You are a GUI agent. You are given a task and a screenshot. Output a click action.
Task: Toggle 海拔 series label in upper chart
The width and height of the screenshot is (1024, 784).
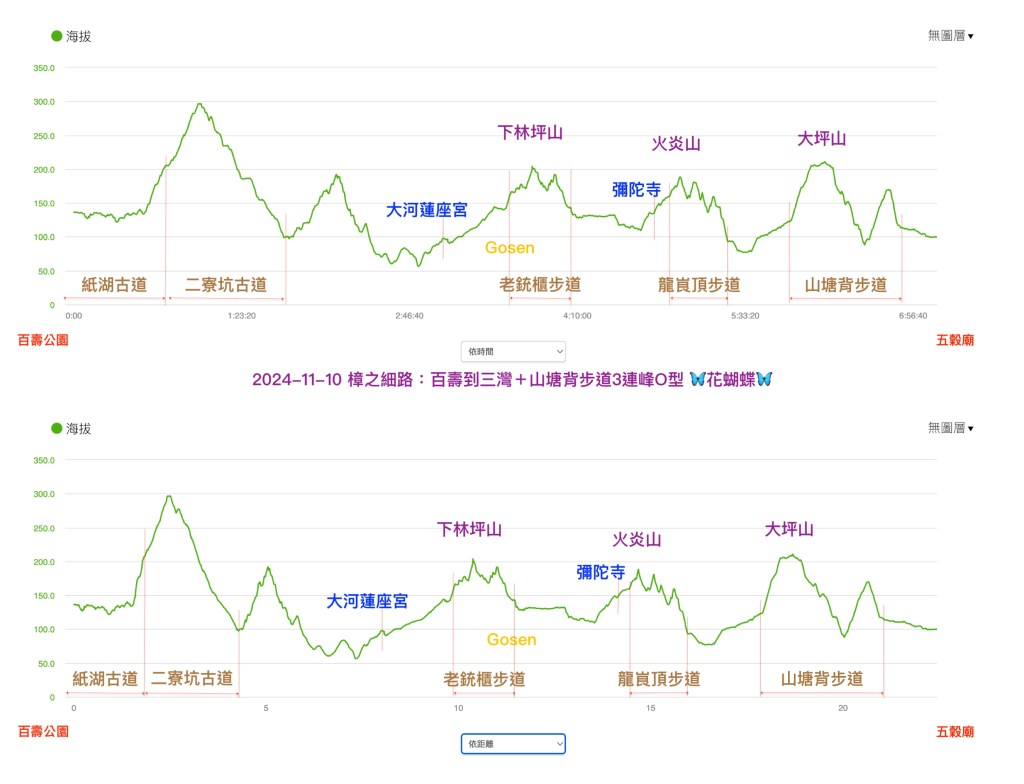(x=79, y=36)
